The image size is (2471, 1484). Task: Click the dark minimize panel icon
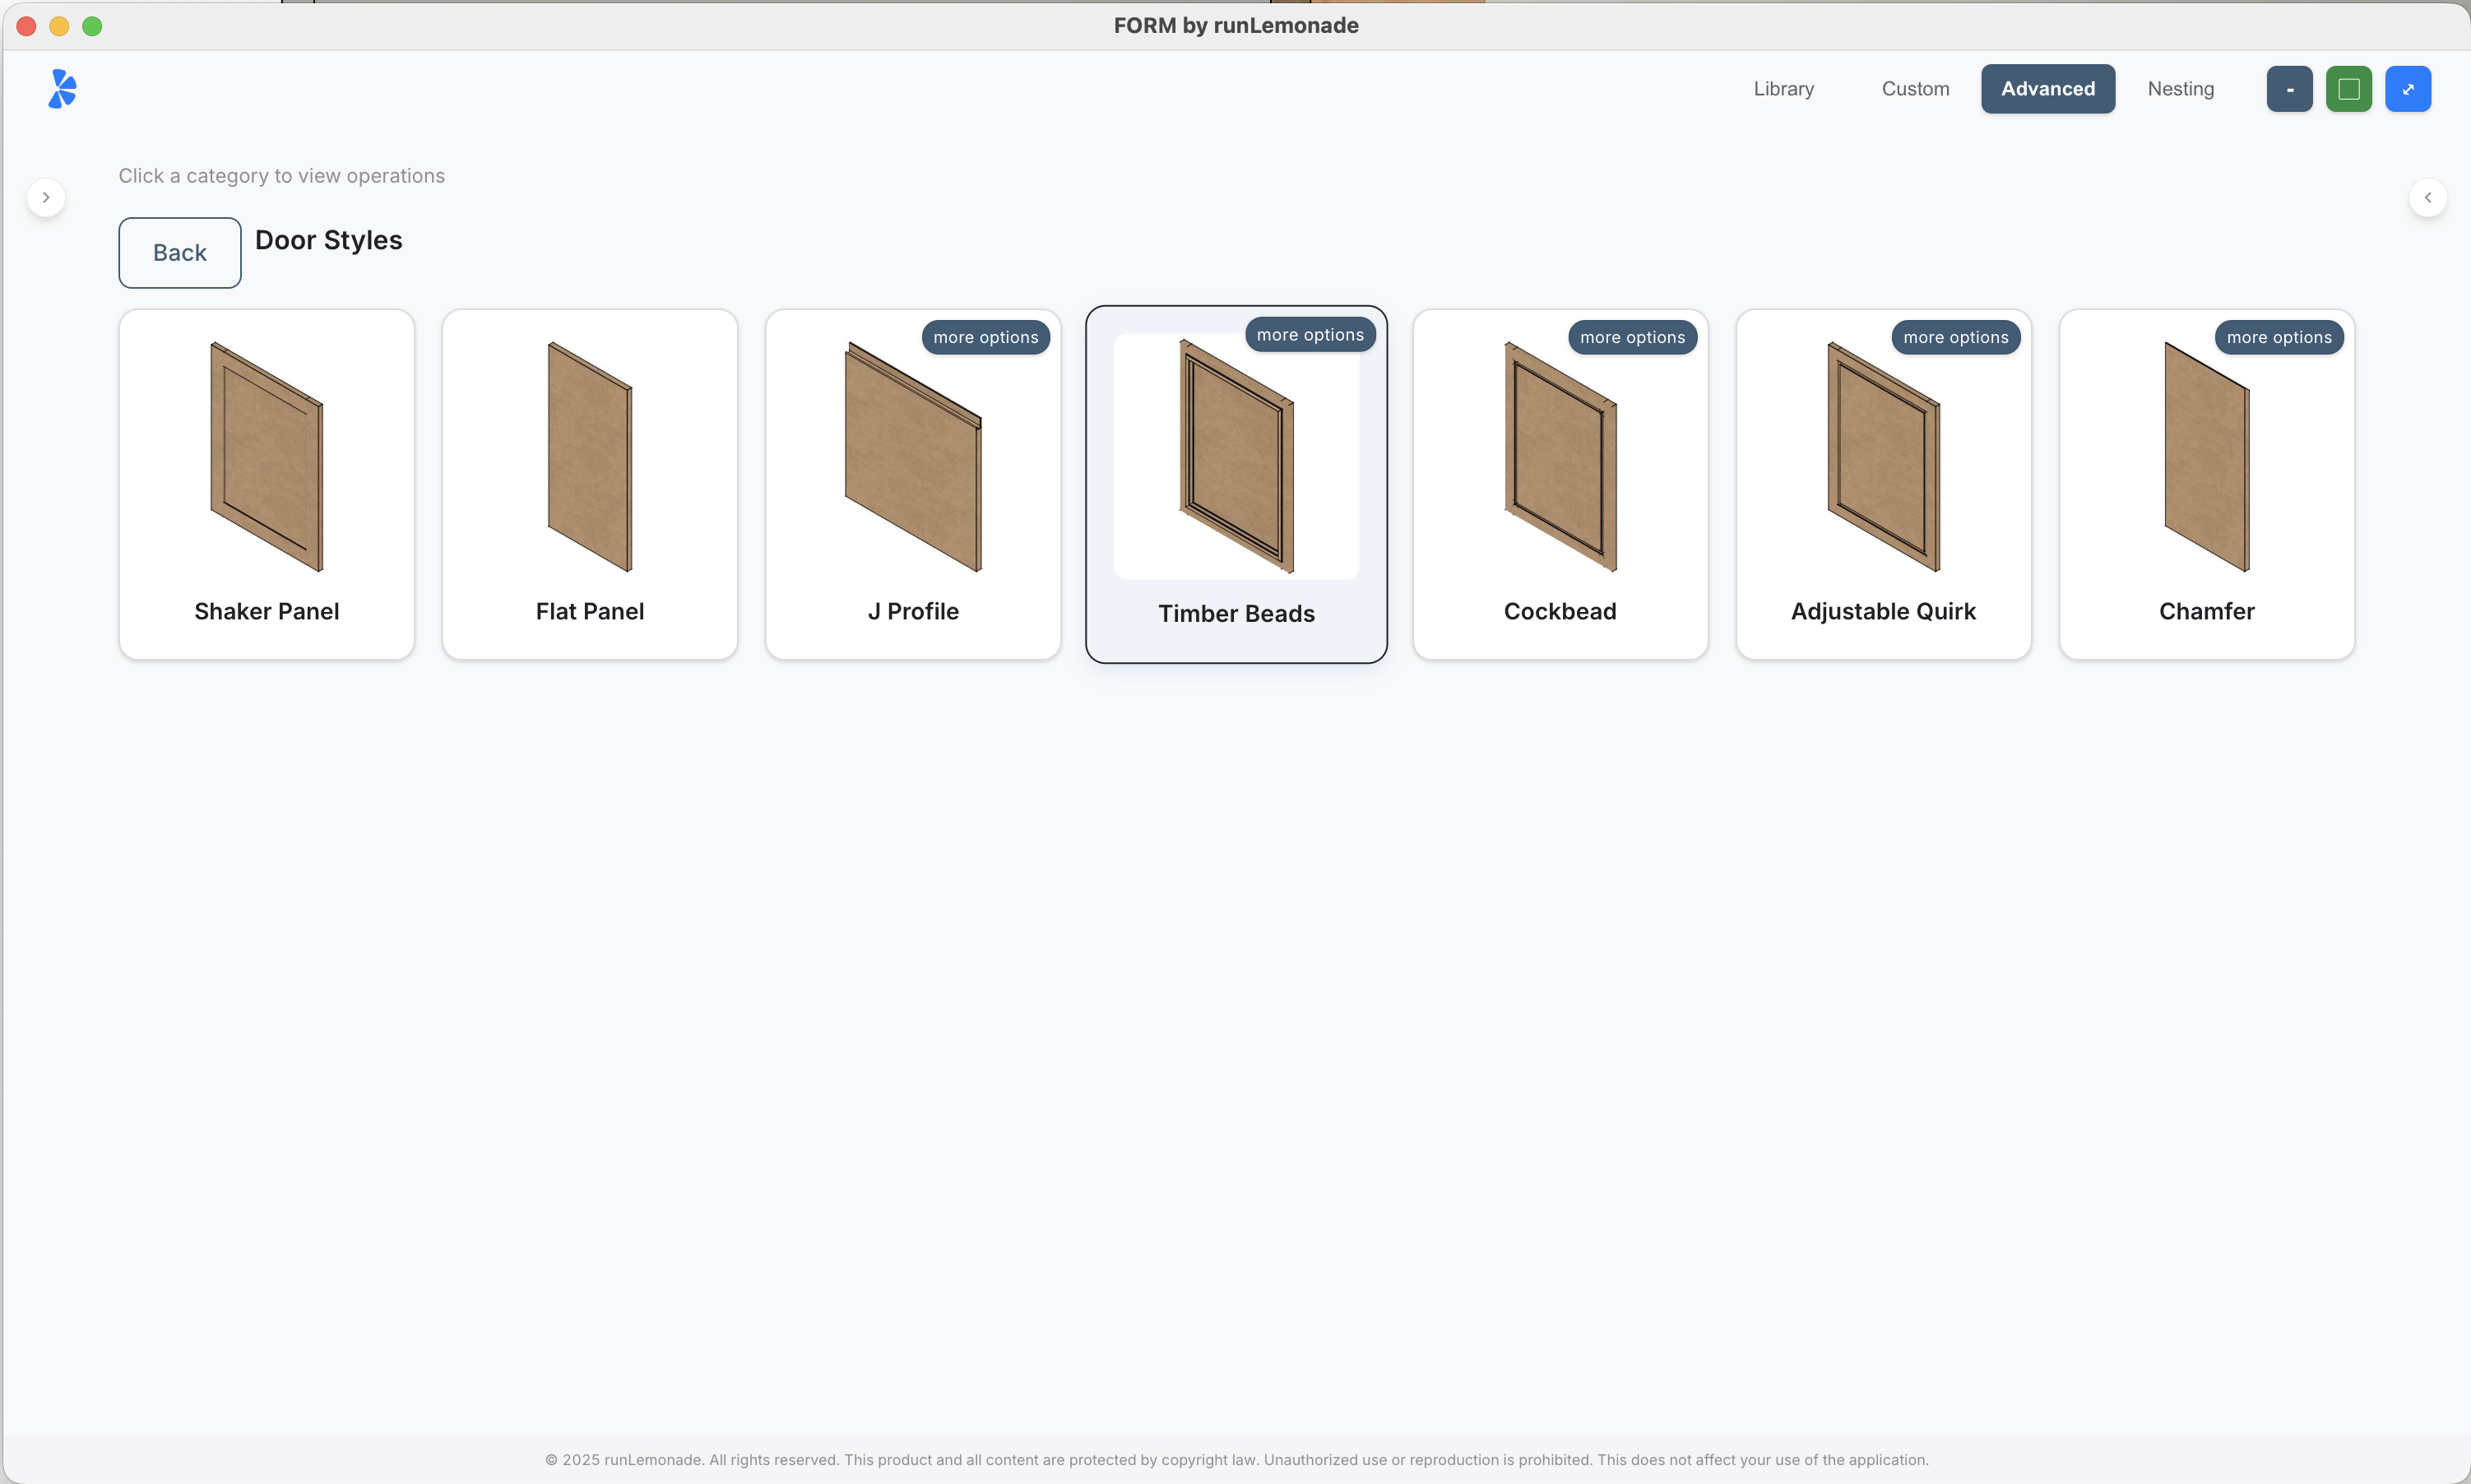[x=2289, y=88]
